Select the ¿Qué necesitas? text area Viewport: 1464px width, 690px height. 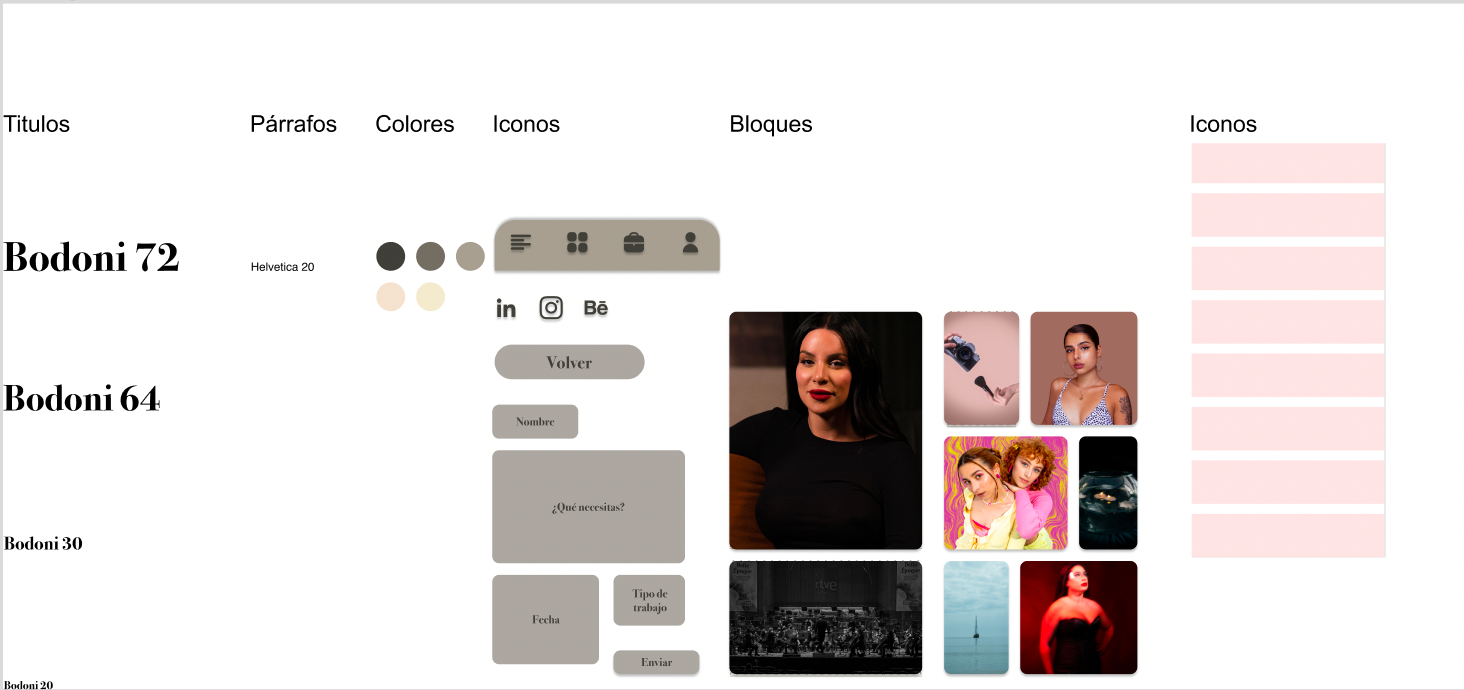point(588,507)
